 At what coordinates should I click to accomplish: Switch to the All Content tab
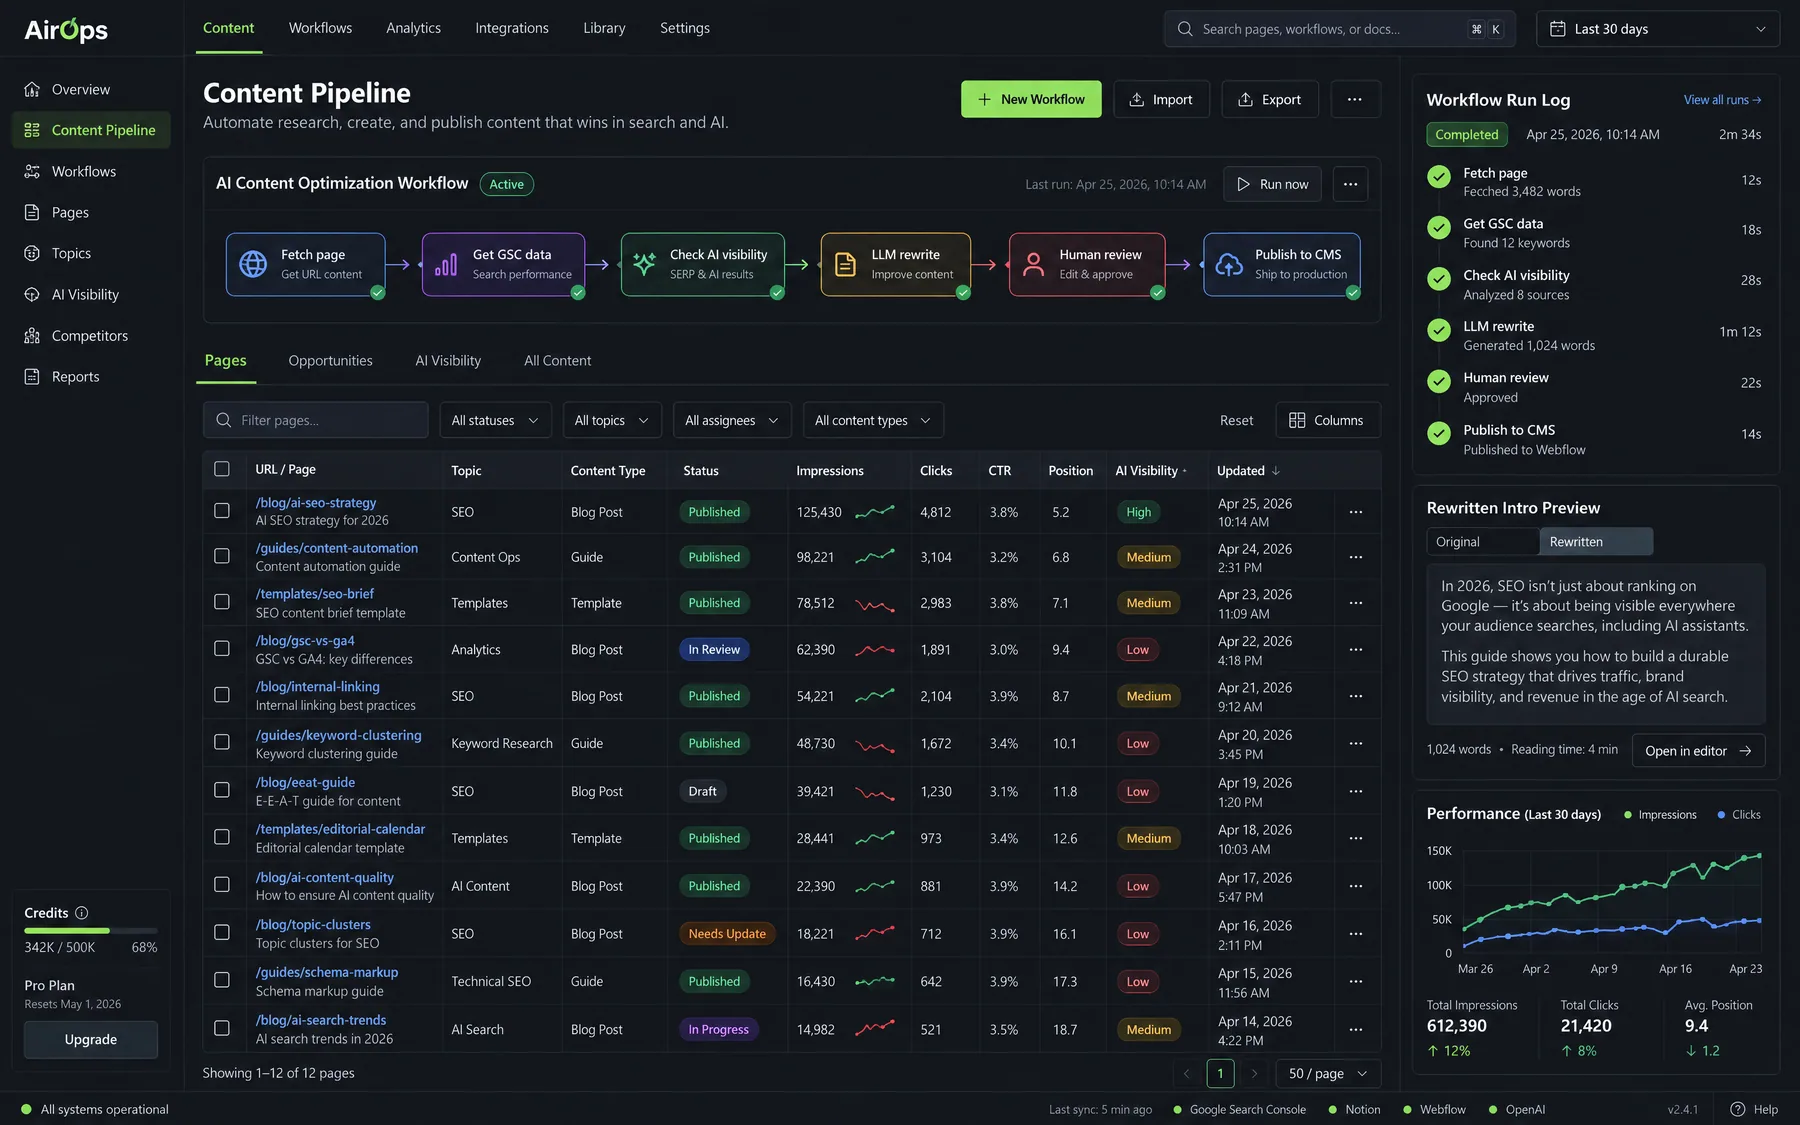click(x=557, y=361)
